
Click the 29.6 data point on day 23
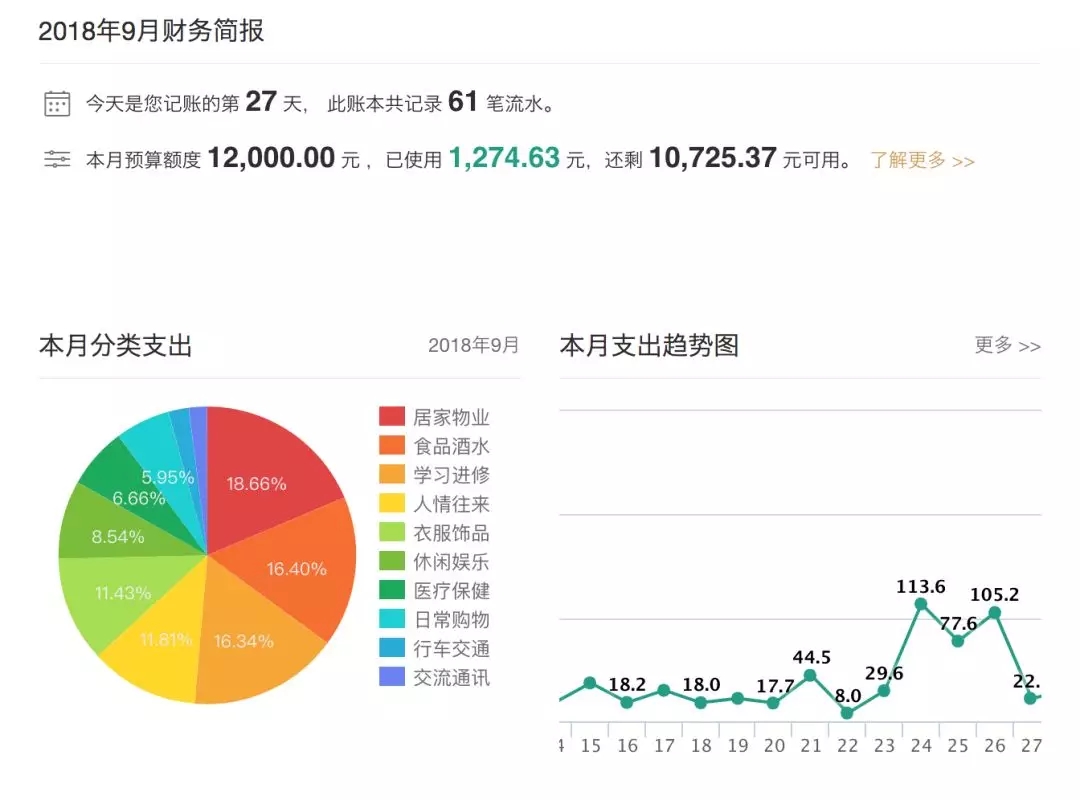coord(884,690)
